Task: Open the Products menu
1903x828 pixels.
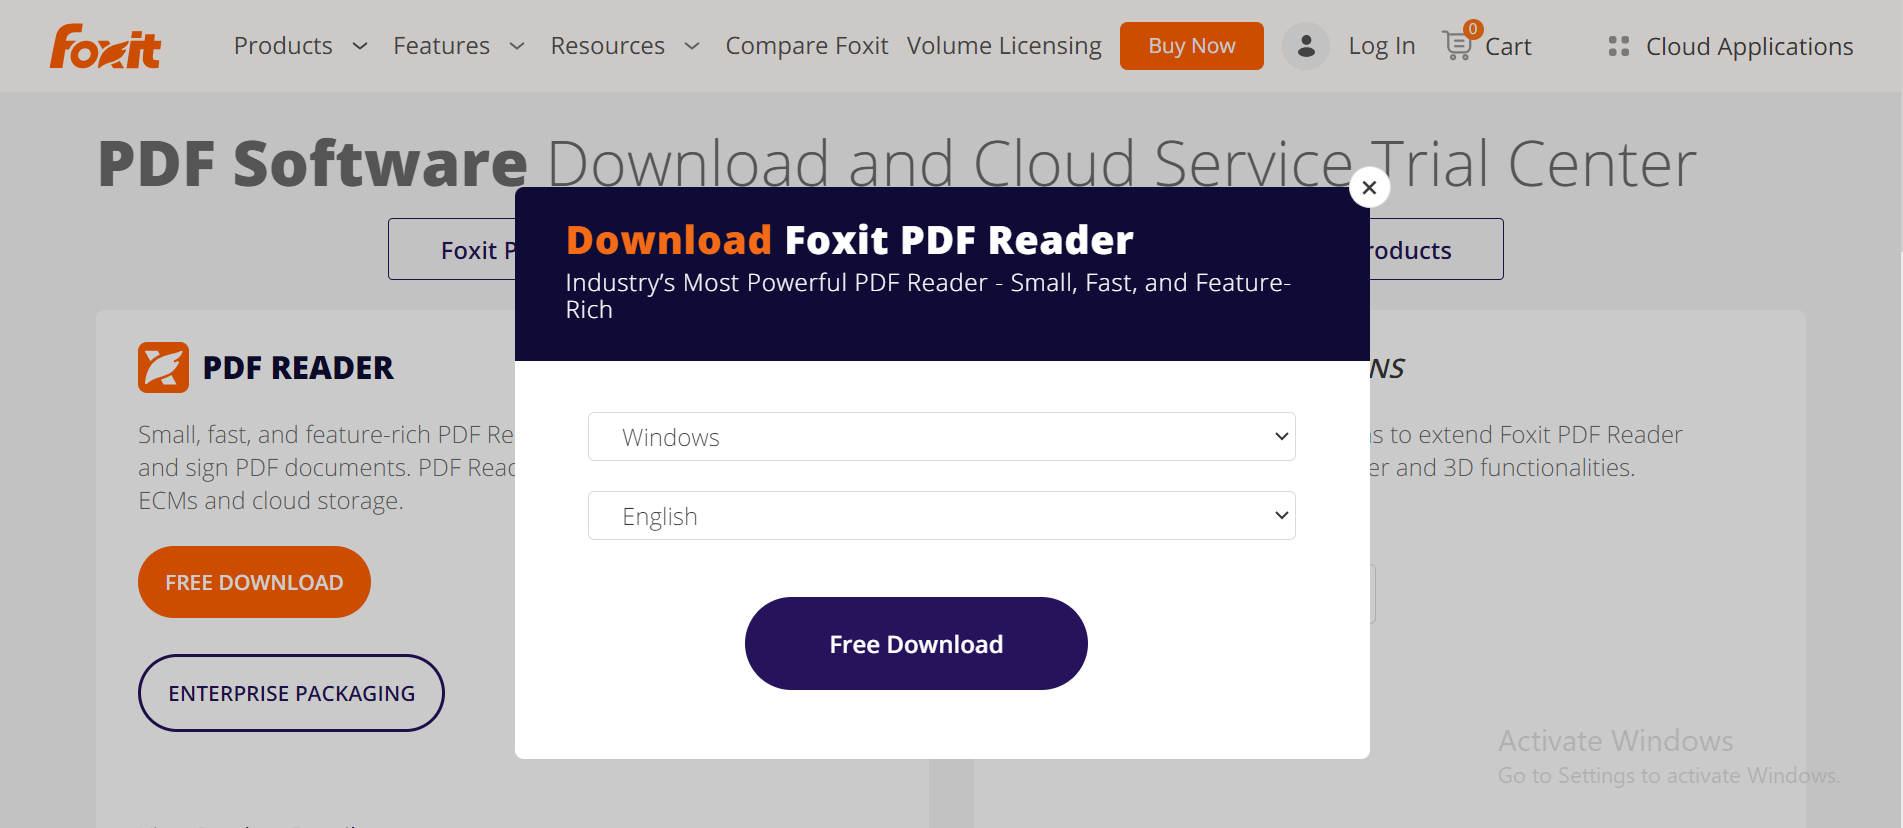Action: [x=283, y=46]
